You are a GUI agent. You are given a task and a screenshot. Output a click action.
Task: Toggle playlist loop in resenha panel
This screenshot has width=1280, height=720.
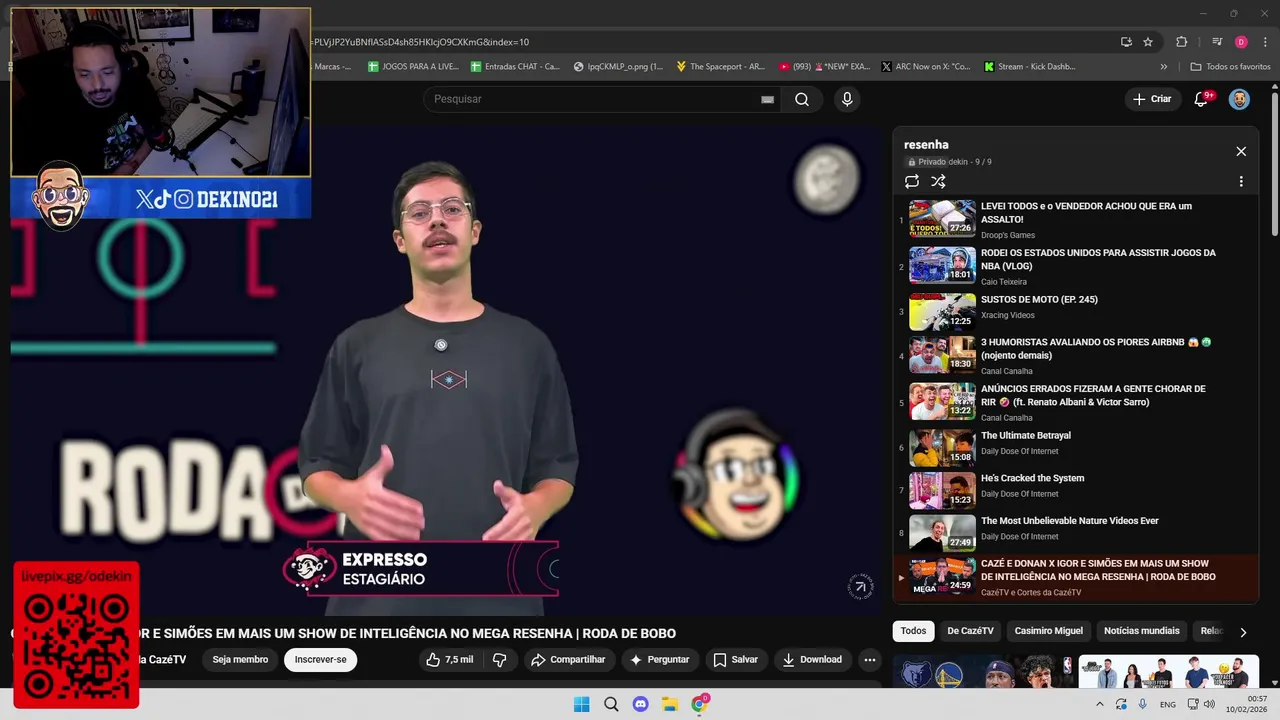912,181
